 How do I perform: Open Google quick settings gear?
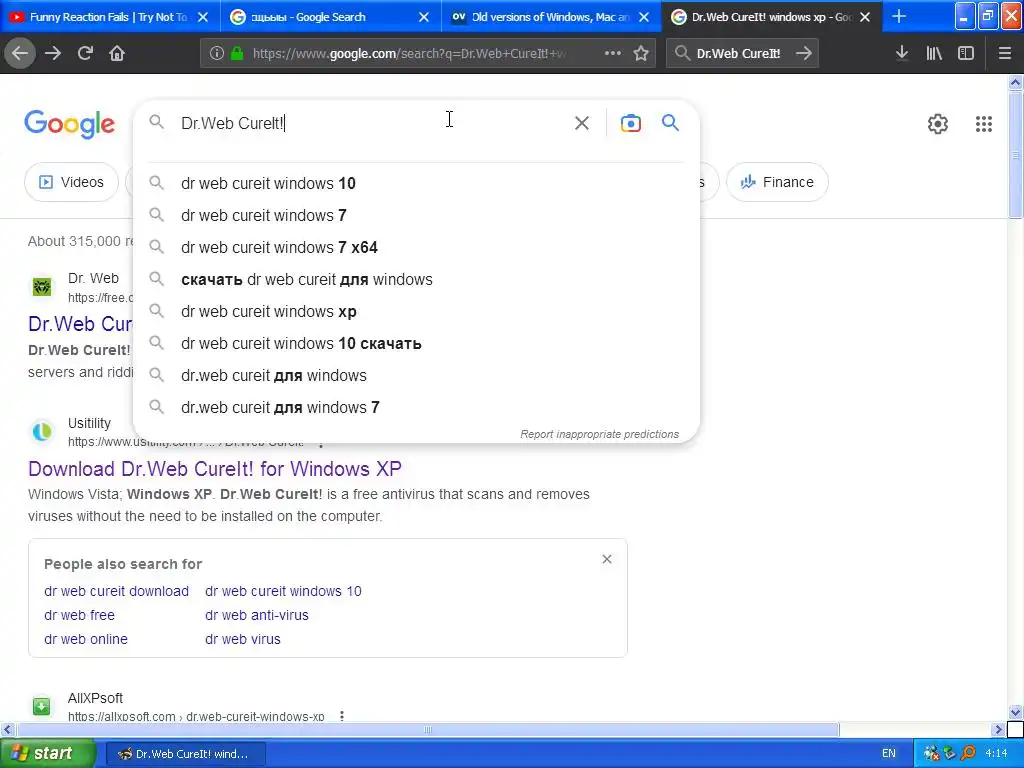click(938, 123)
